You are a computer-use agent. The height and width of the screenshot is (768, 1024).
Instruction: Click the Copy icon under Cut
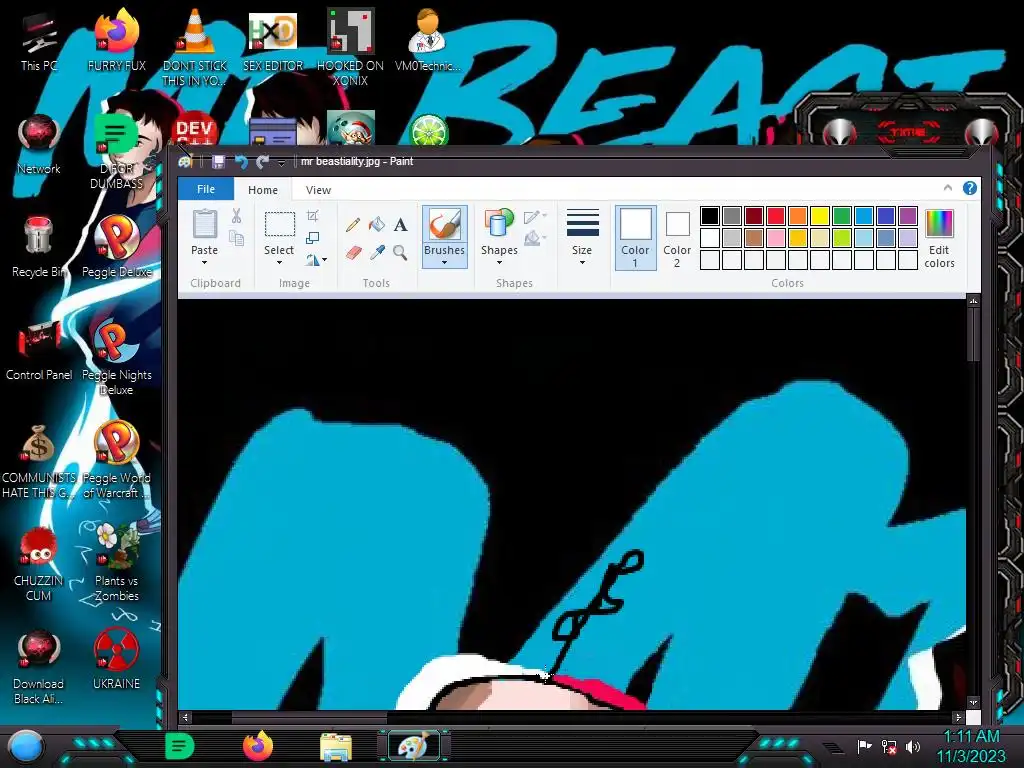[x=236, y=238]
